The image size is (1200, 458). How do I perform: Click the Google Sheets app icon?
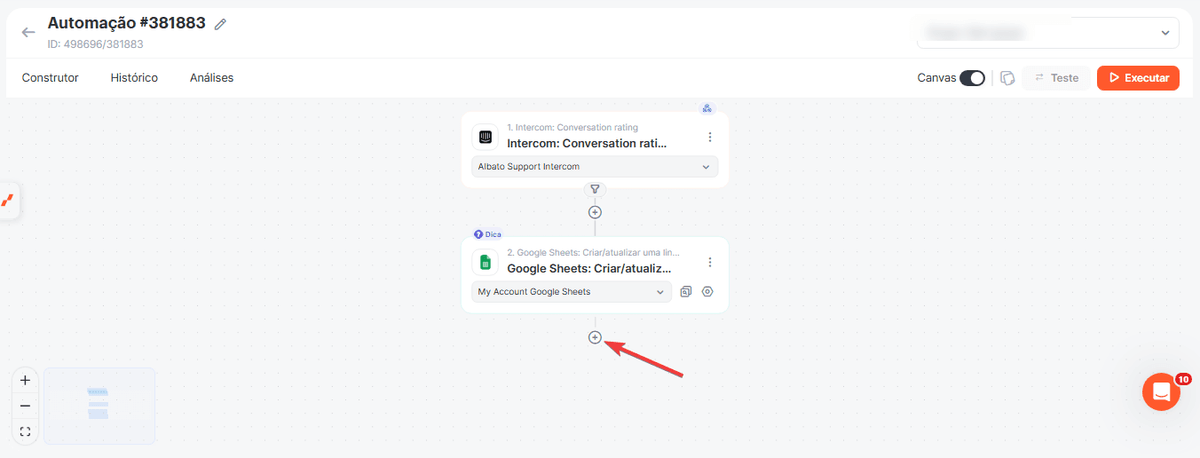pyautogui.click(x=485, y=262)
